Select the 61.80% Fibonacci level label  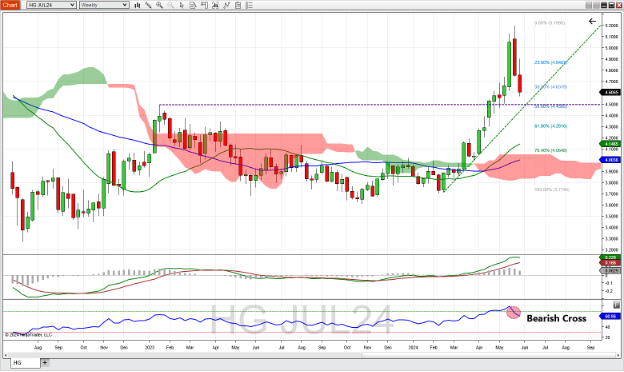[550, 126]
